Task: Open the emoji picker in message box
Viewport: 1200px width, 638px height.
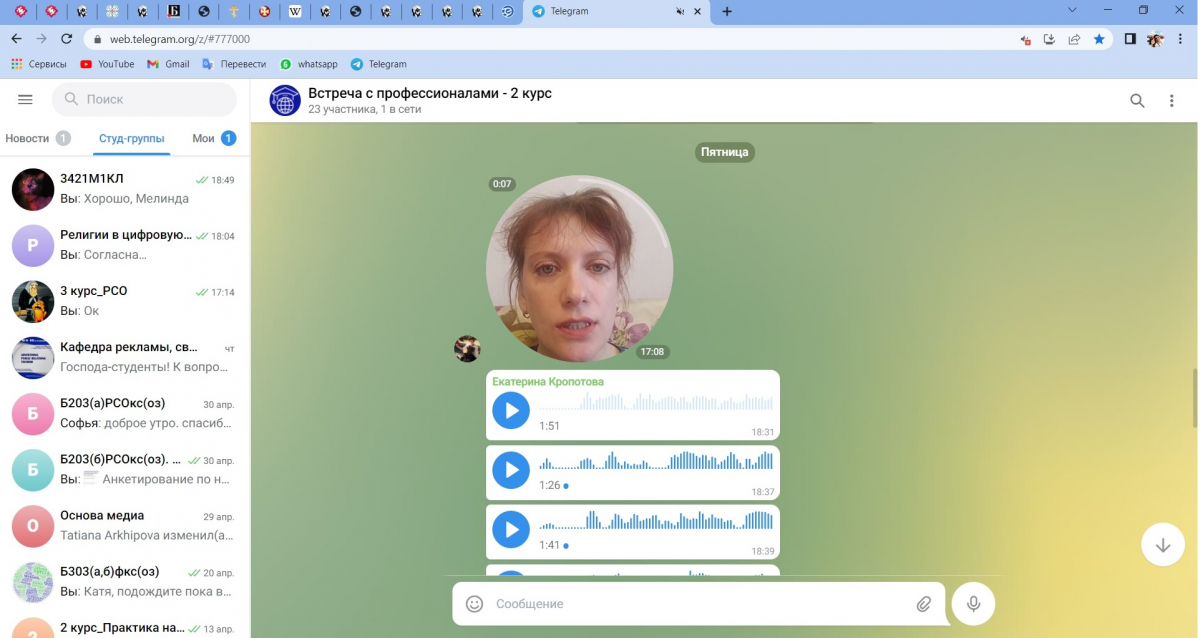Action: tap(475, 604)
